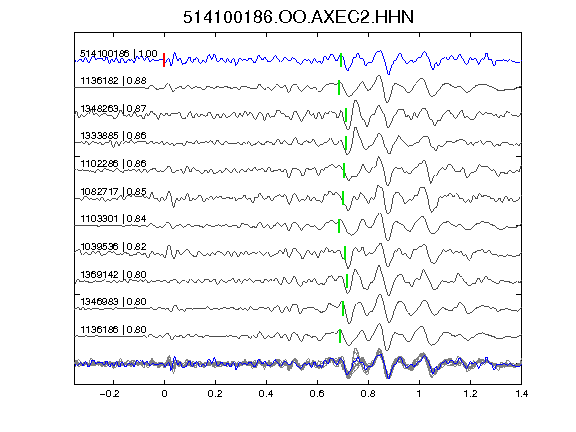Image resolution: width=576 pixels, height=432 pixels.
Task: Click green pick marker on trace 1333885
Action: click(x=346, y=143)
